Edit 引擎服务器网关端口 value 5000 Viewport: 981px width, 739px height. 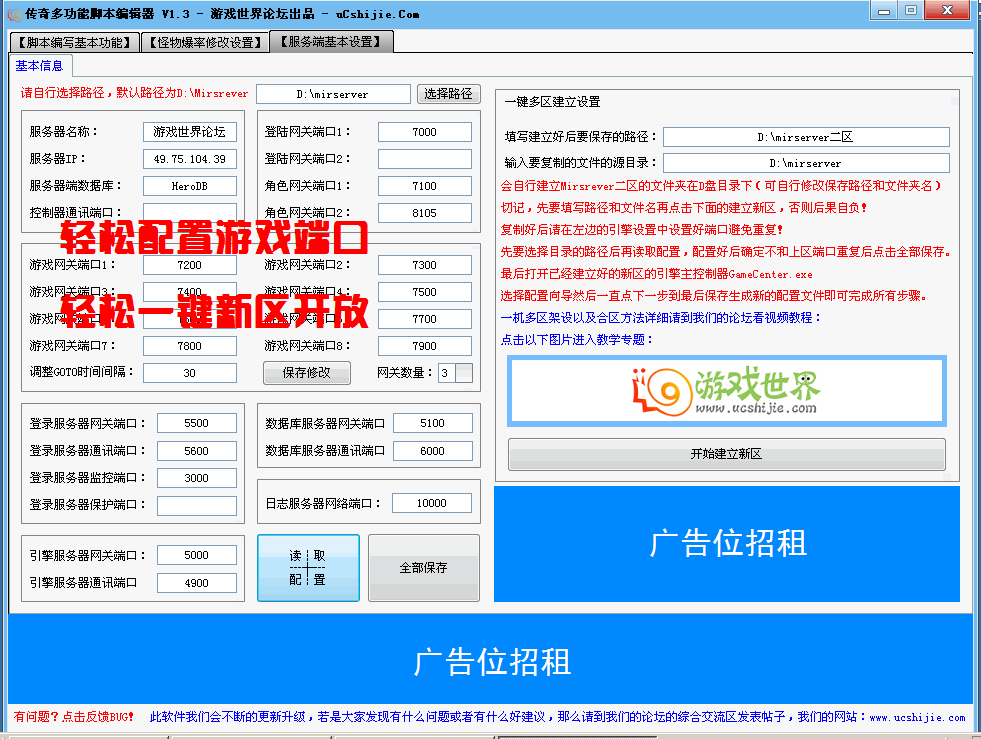click(196, 555)
